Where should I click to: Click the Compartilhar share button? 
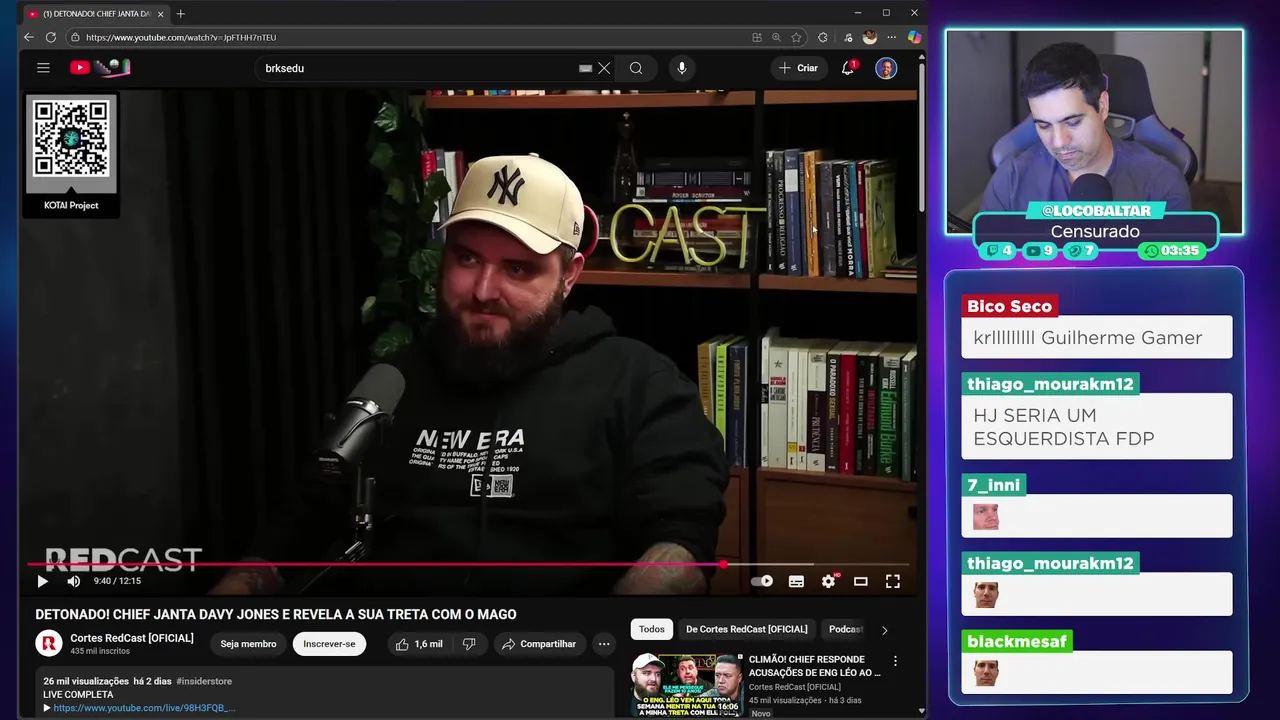click(539, 644)
